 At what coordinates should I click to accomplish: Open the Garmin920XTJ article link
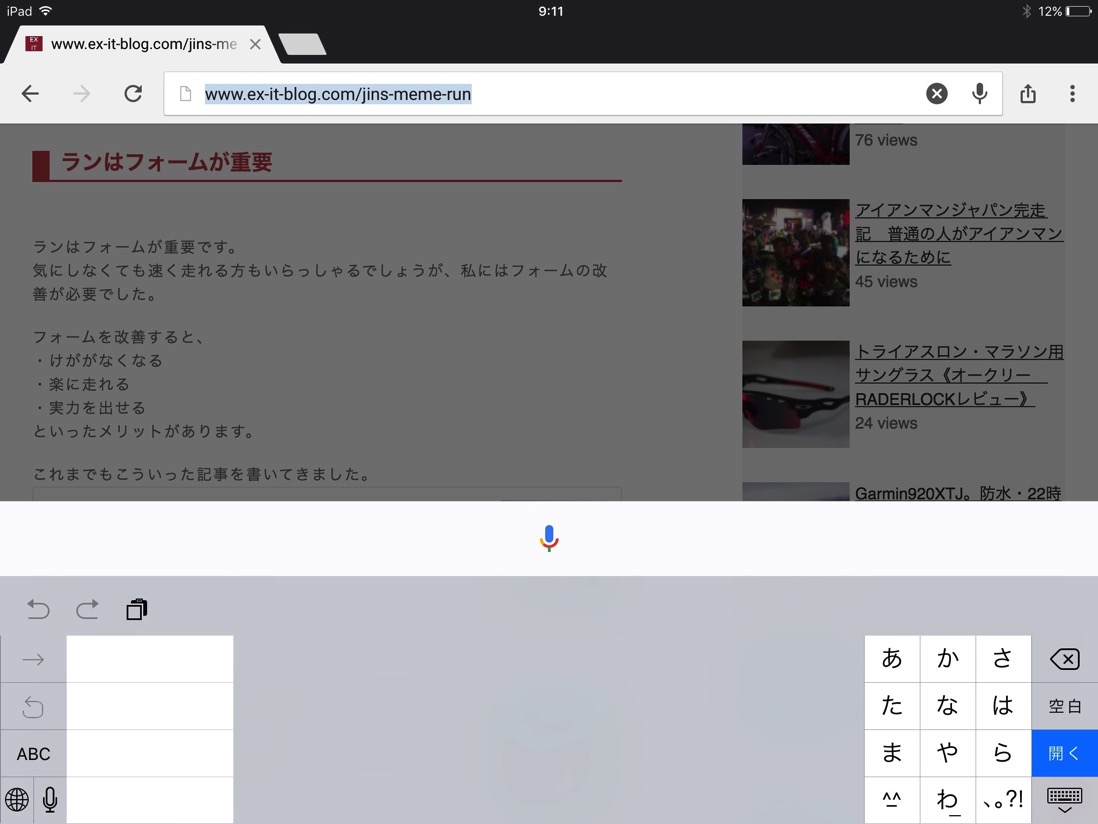958,493
